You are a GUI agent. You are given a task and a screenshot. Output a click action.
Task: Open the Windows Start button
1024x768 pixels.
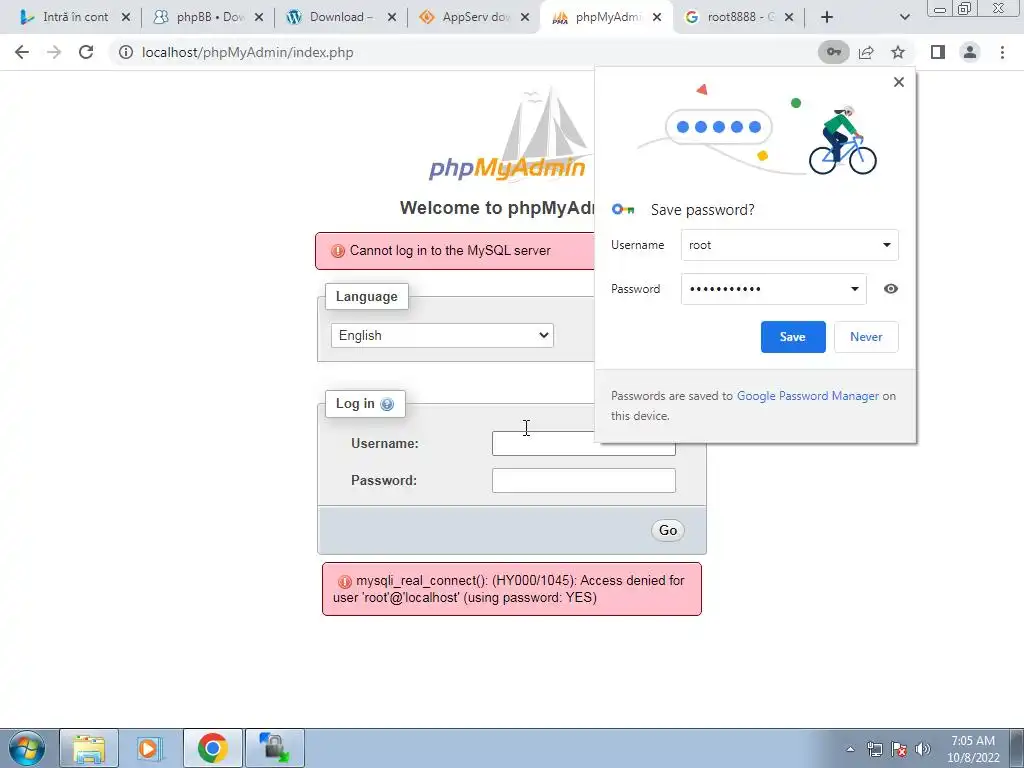click(26, 748)
